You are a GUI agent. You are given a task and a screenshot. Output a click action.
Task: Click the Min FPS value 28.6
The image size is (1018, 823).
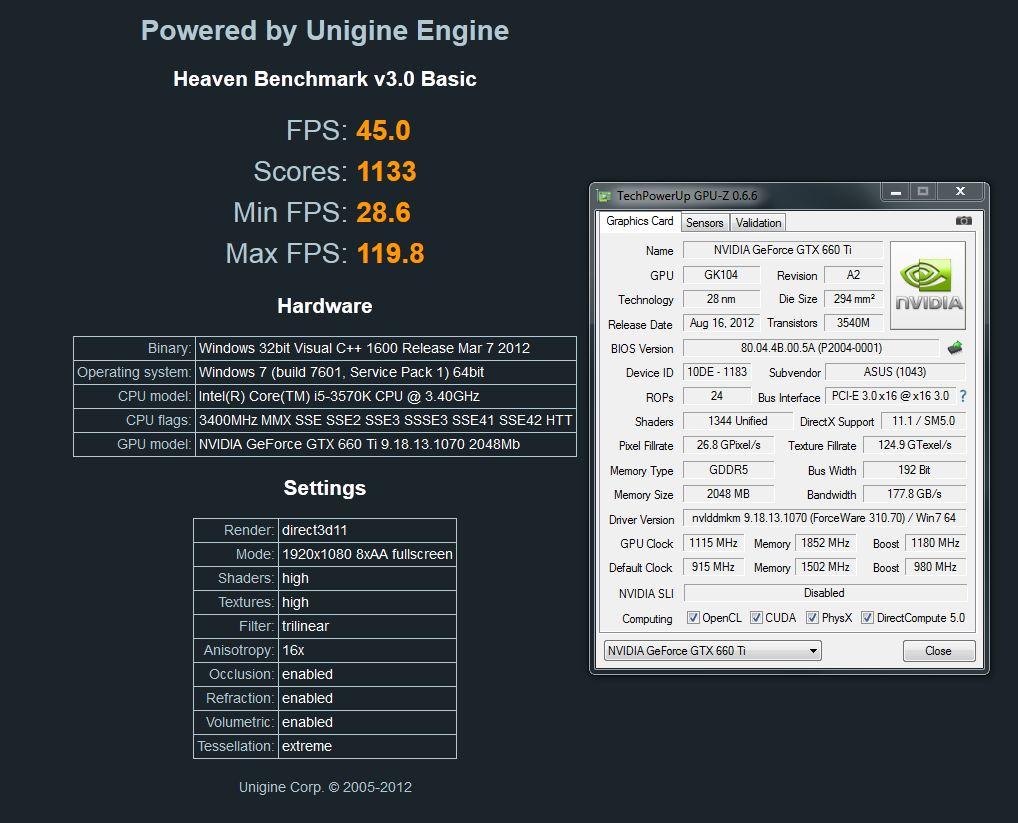(383, 212)
